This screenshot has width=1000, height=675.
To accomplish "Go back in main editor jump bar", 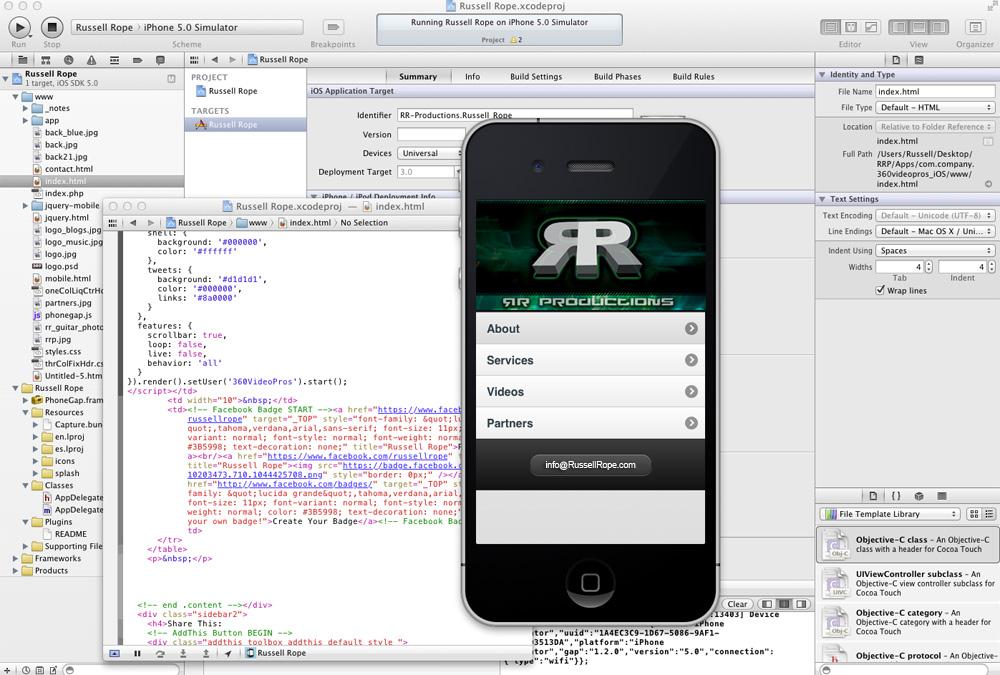I will click(x=215, y=59).
